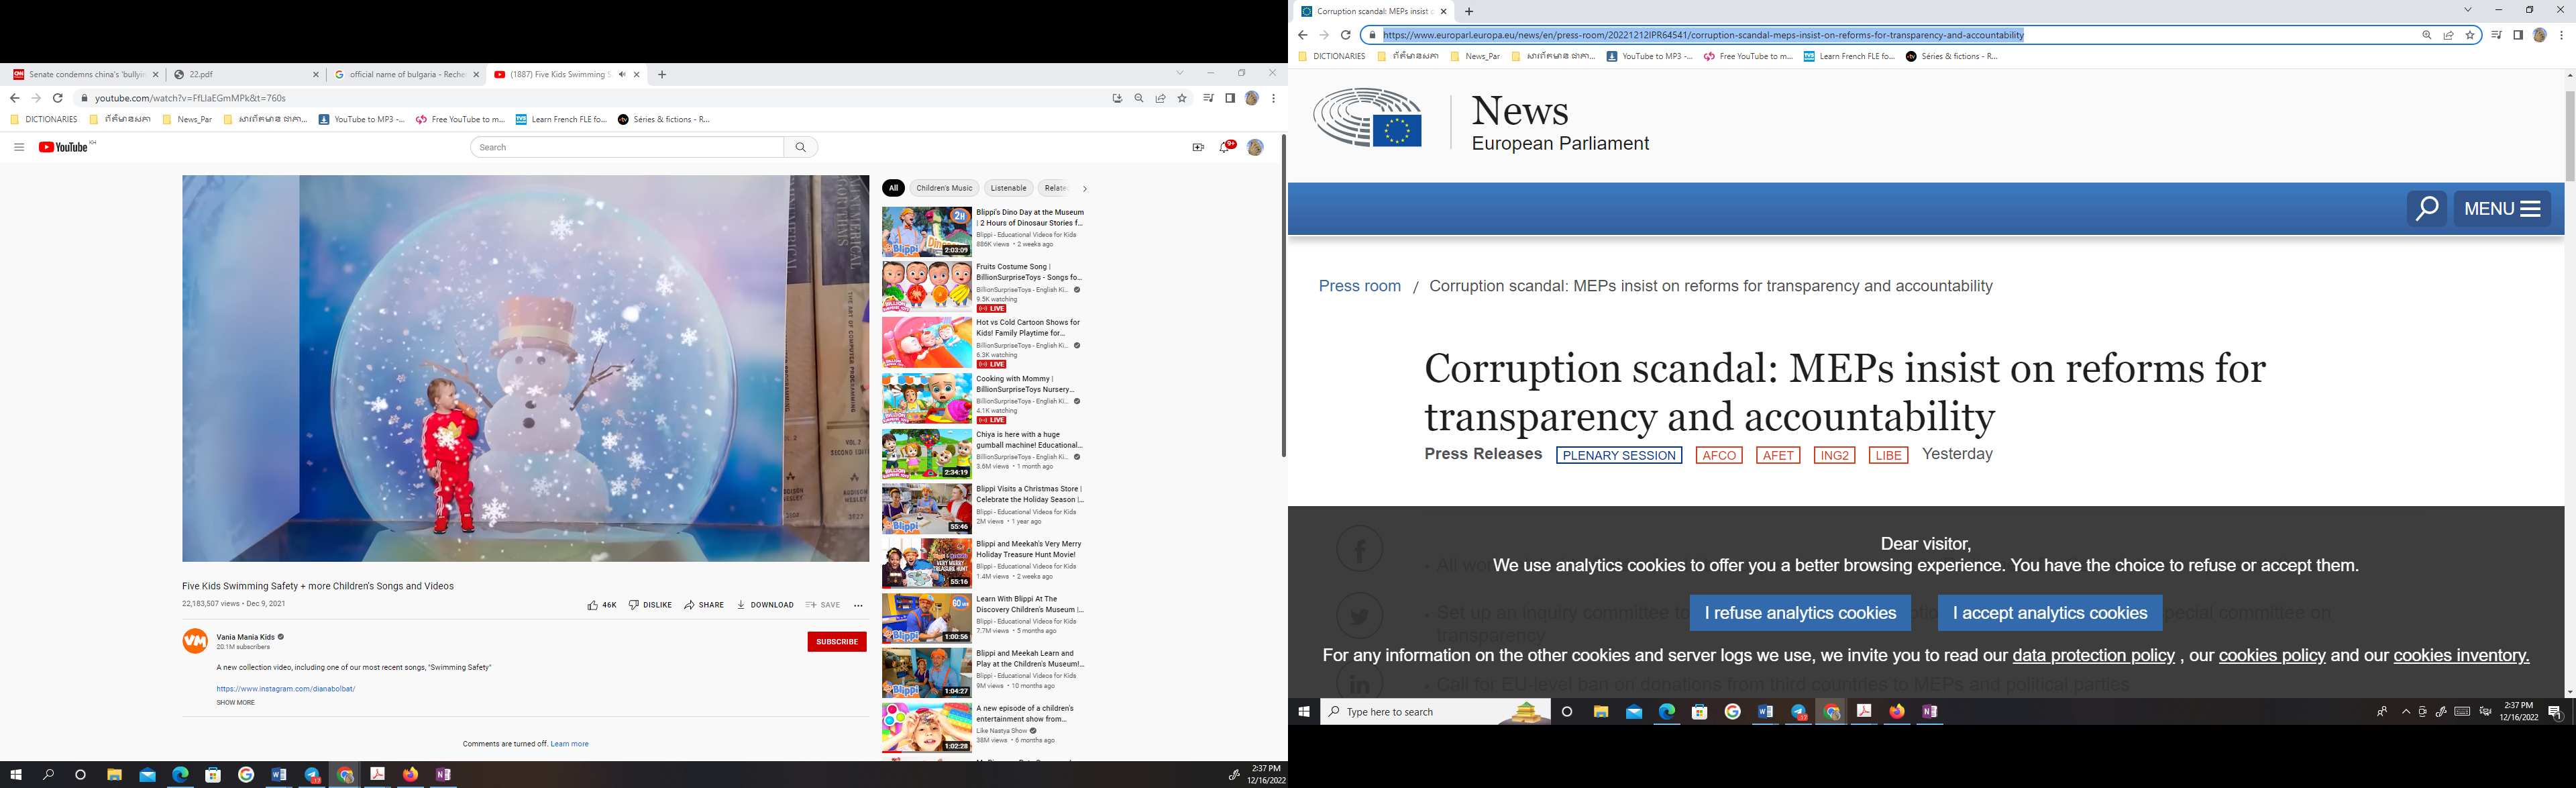Click the YouTube search input field
This screenshot has width=2576, height=788.
627,147
